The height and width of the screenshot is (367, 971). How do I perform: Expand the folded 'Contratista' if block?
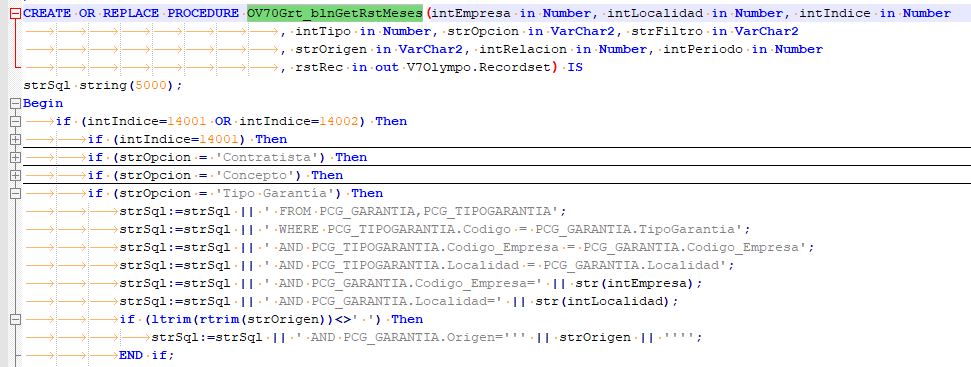pos(15,157)
